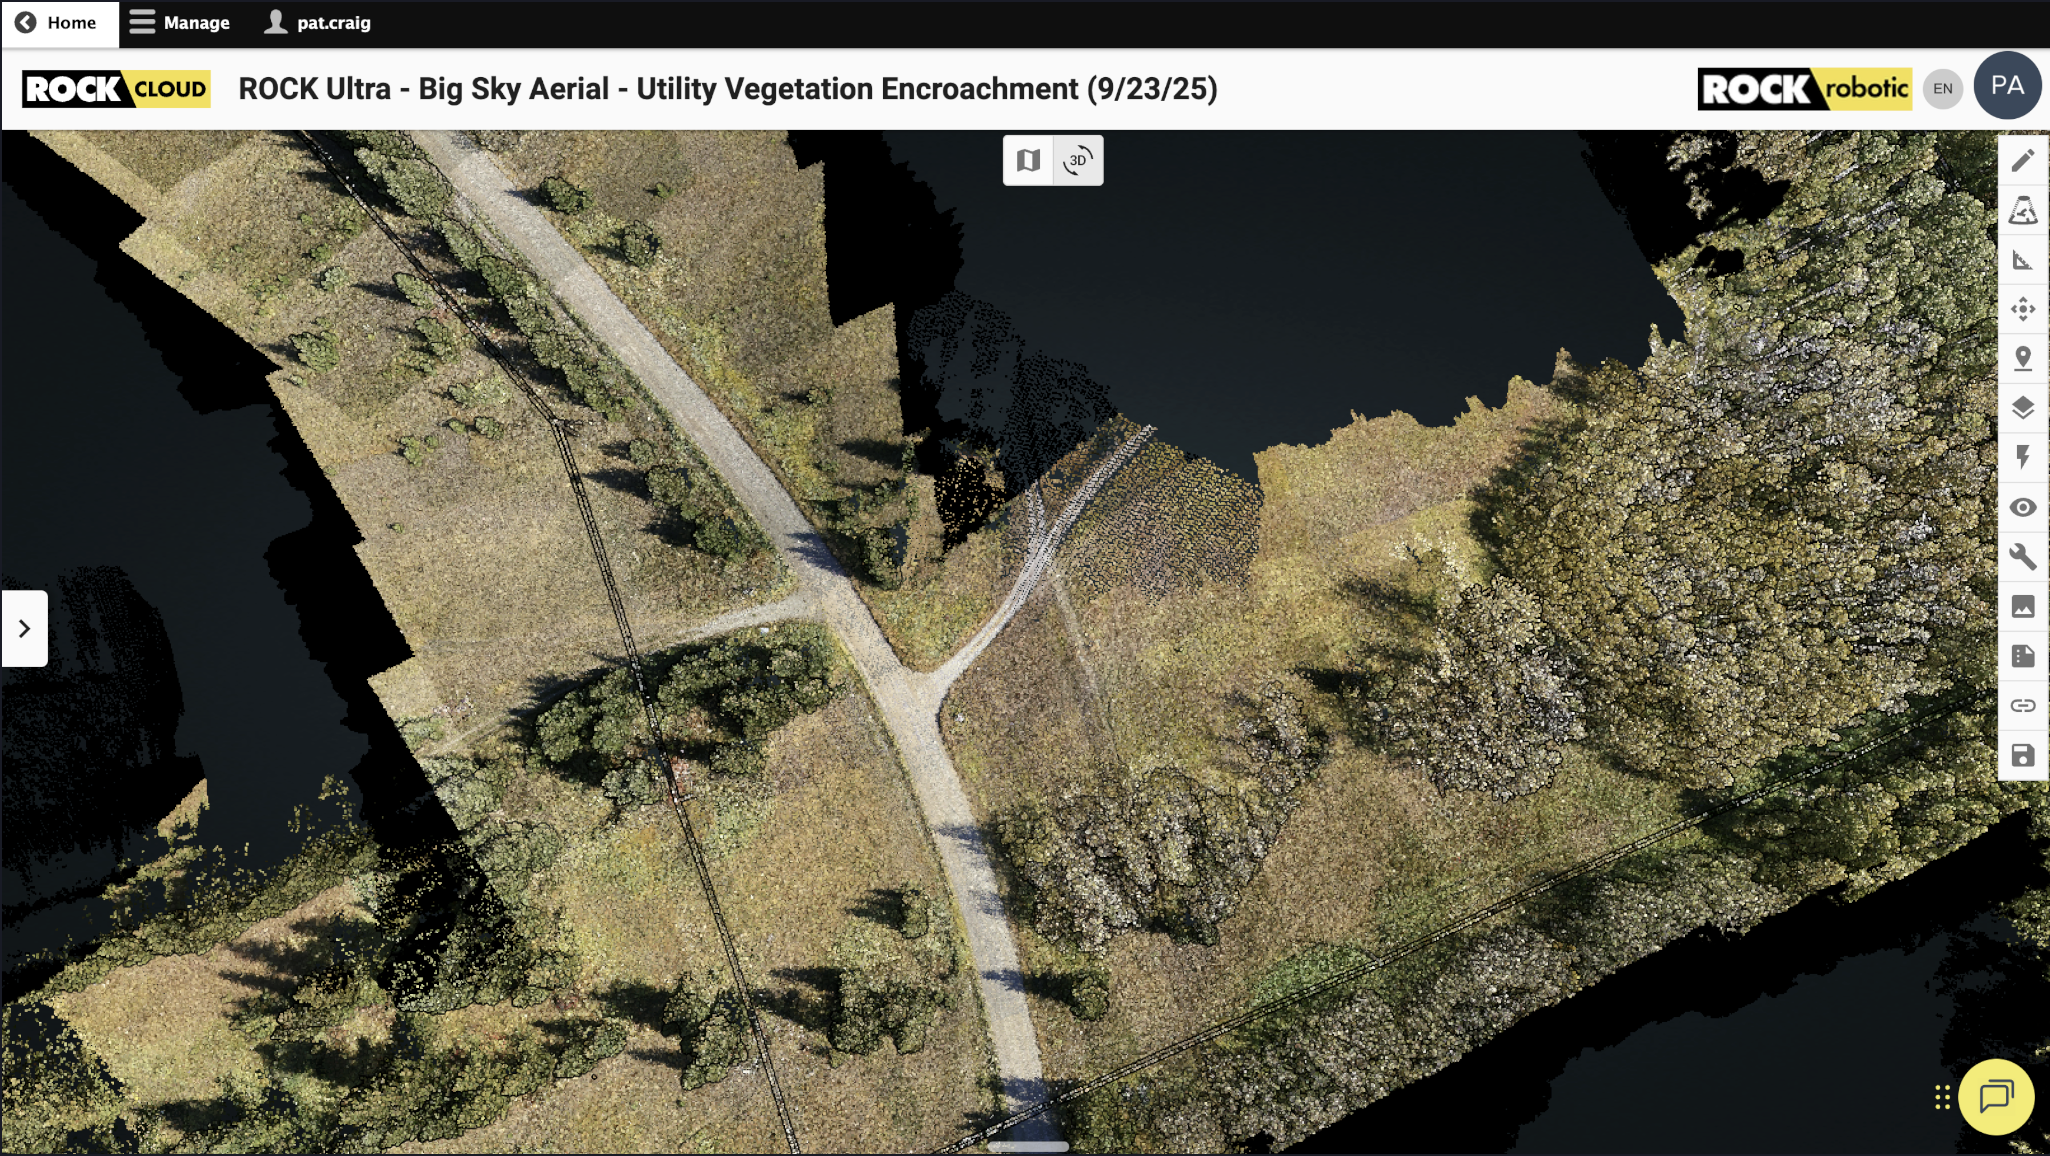Click the lightning bolt processing icon
Viewport: 2050px width, 1156px height.
pos(2022,457)
